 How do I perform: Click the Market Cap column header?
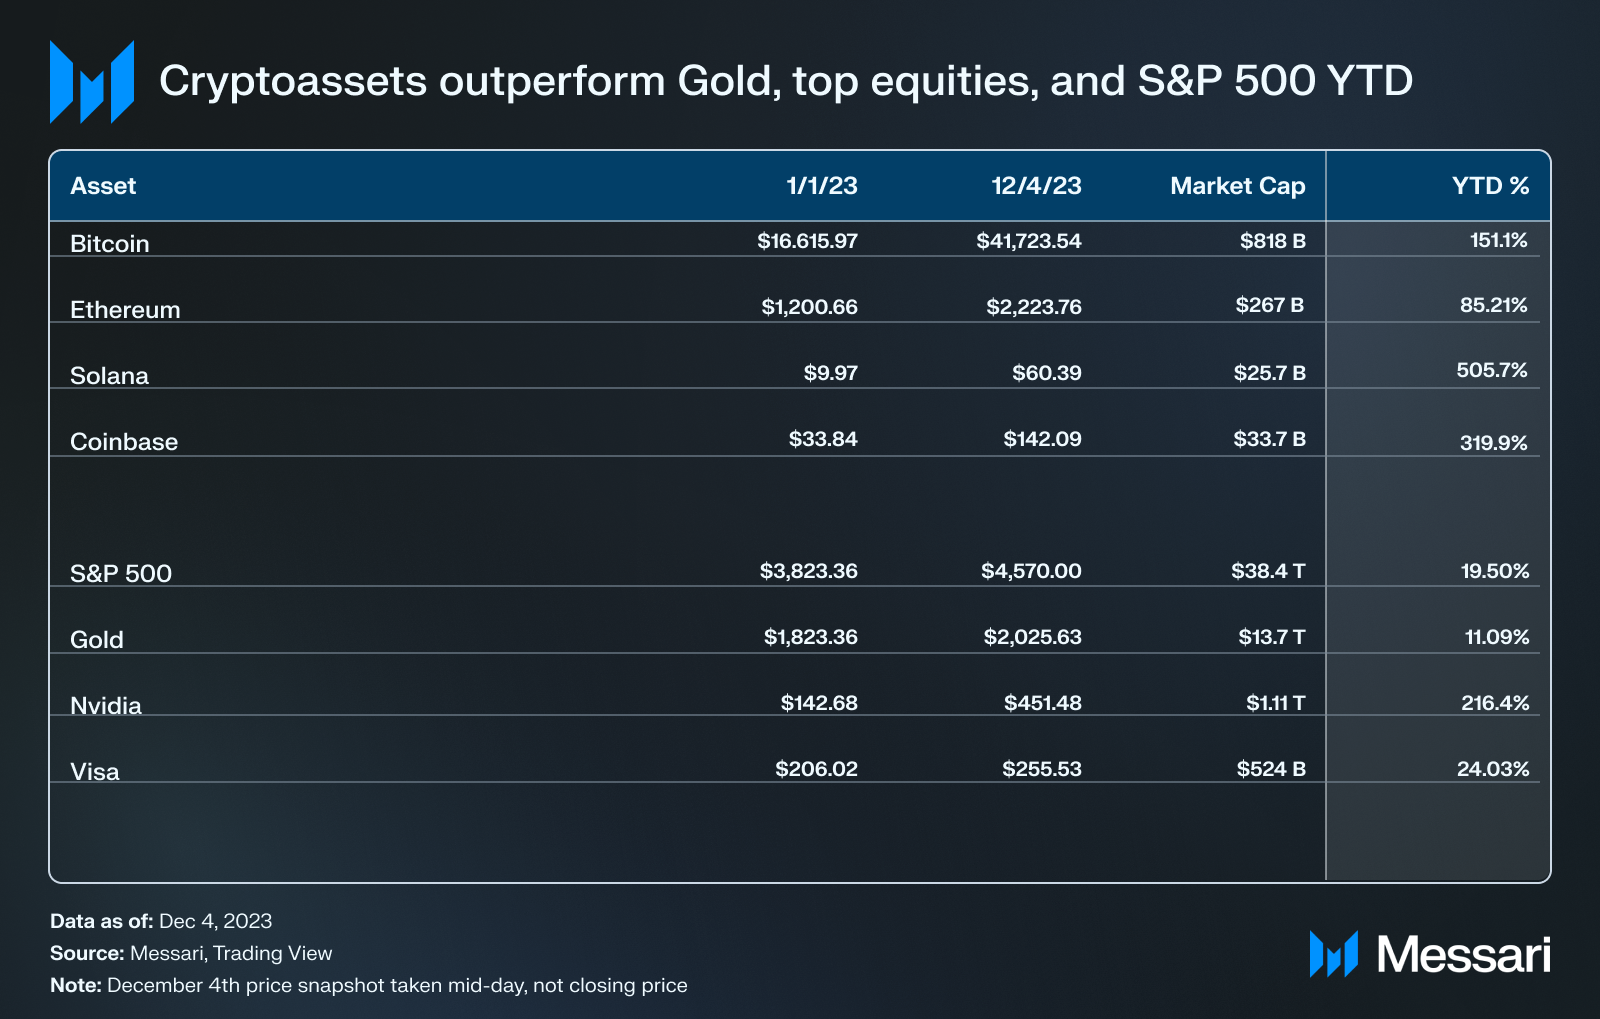pos(1238,186)
